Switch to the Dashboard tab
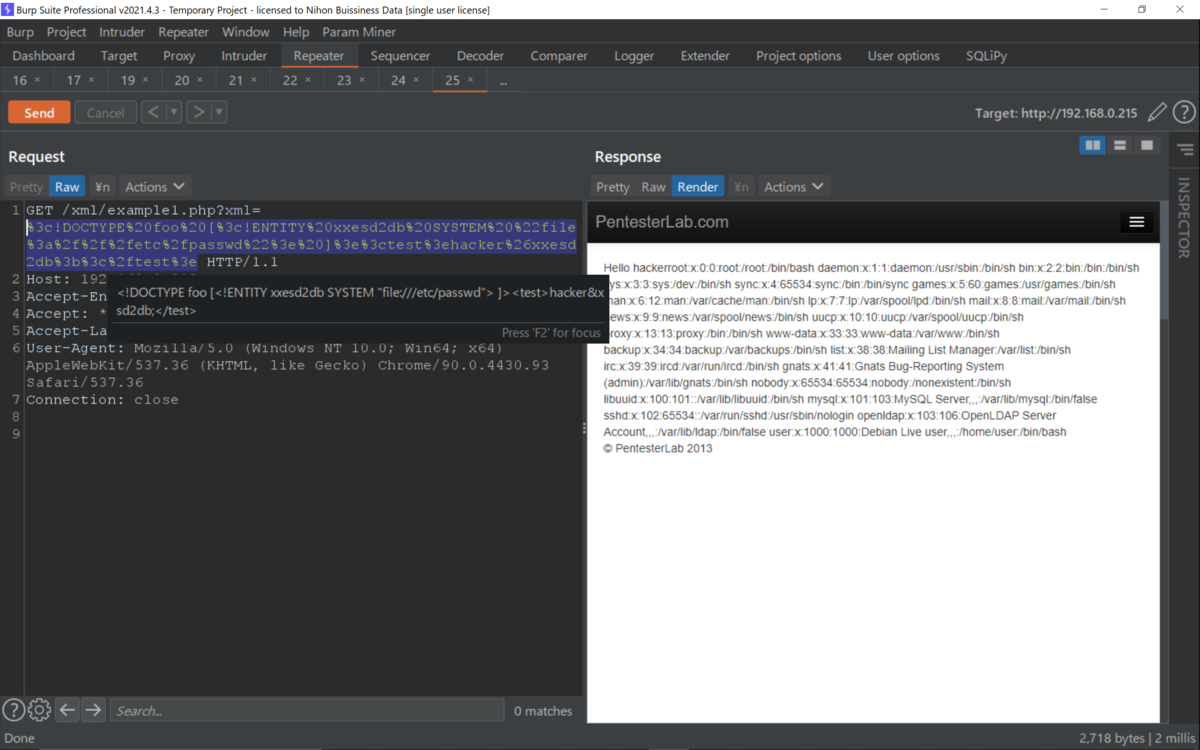The width and height of the screenshot is (1200, 750). (x=44, y=56)
